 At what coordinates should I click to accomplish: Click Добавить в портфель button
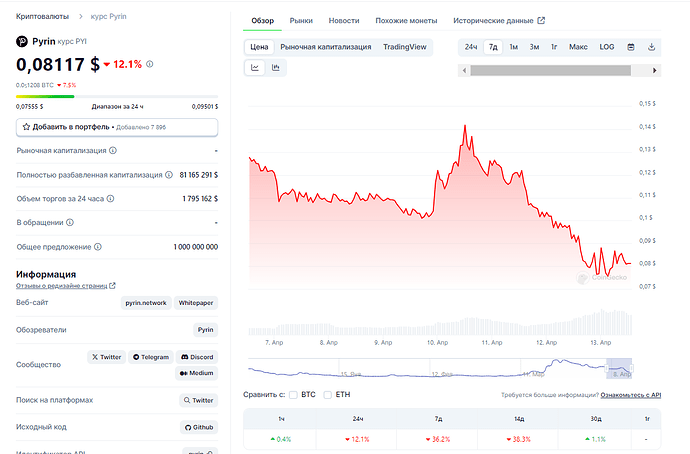pyautogui.click(x=117, y=127)
